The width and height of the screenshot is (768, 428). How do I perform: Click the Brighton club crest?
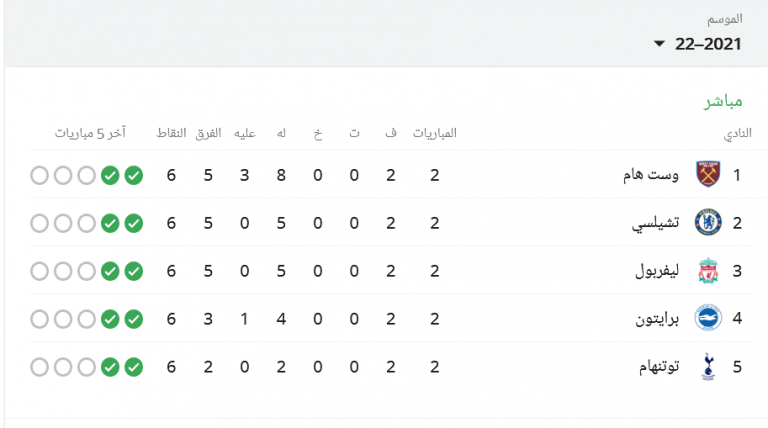pyautogui.click(x=708, y=318)
